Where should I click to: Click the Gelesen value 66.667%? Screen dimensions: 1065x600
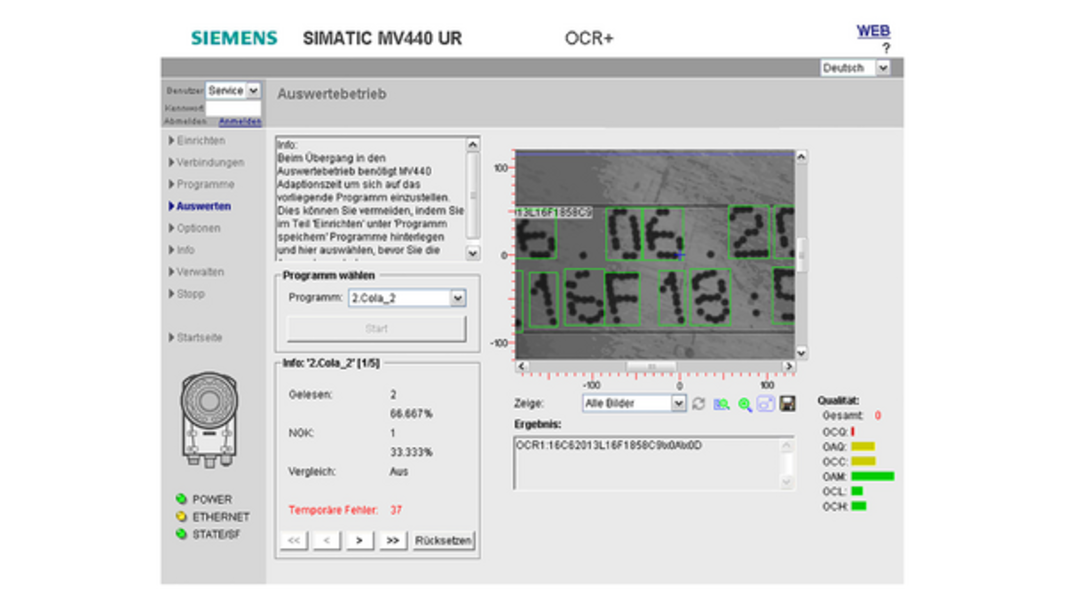(411, 414)
